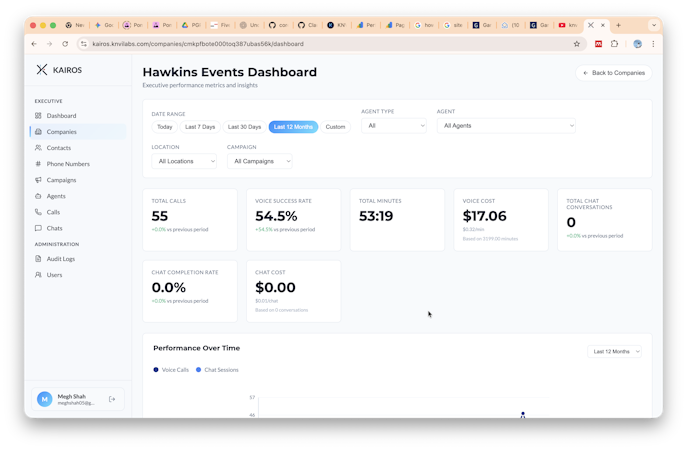Open the All Locations dropdown
This screenshot has height=450, width=687.
click(x=184, y=161)
